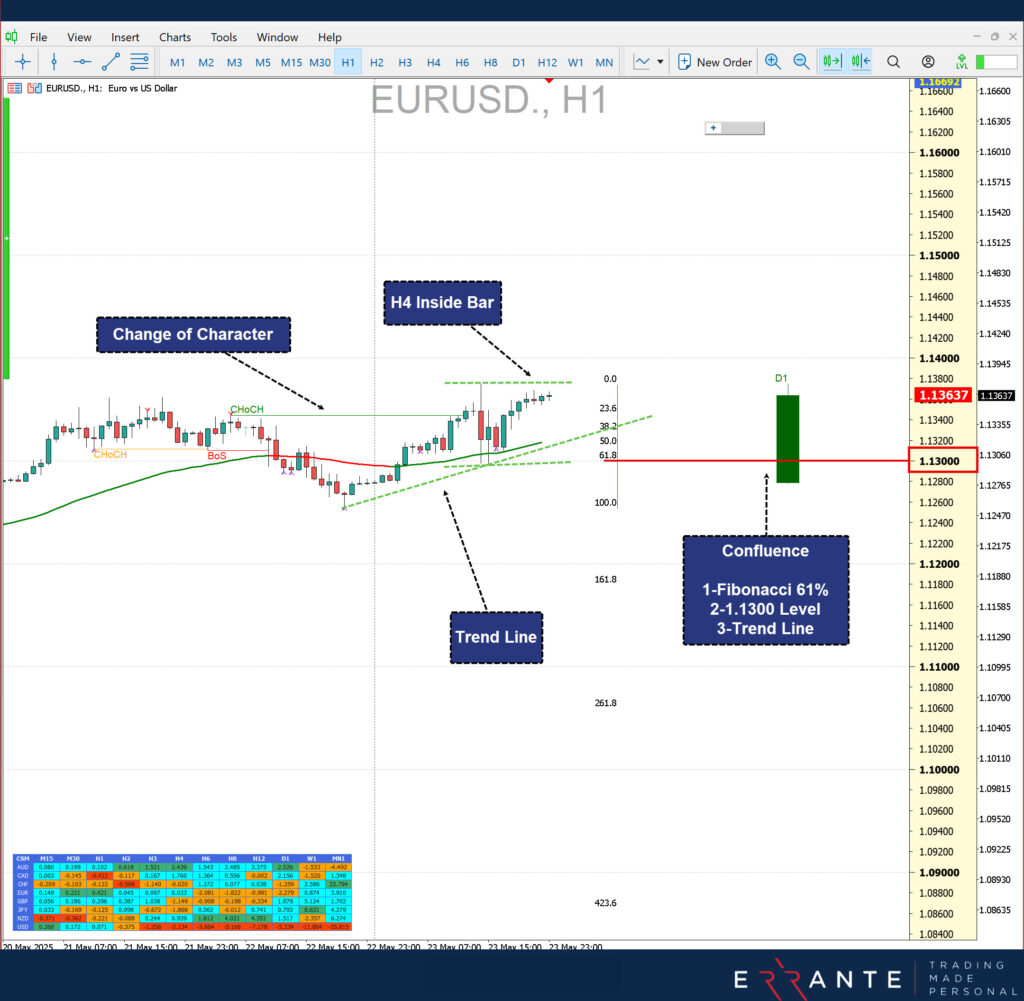This screenshot has height=1001, width=1024.
Task: Toggle the LVL trade levels display
Action: [961, 62]
